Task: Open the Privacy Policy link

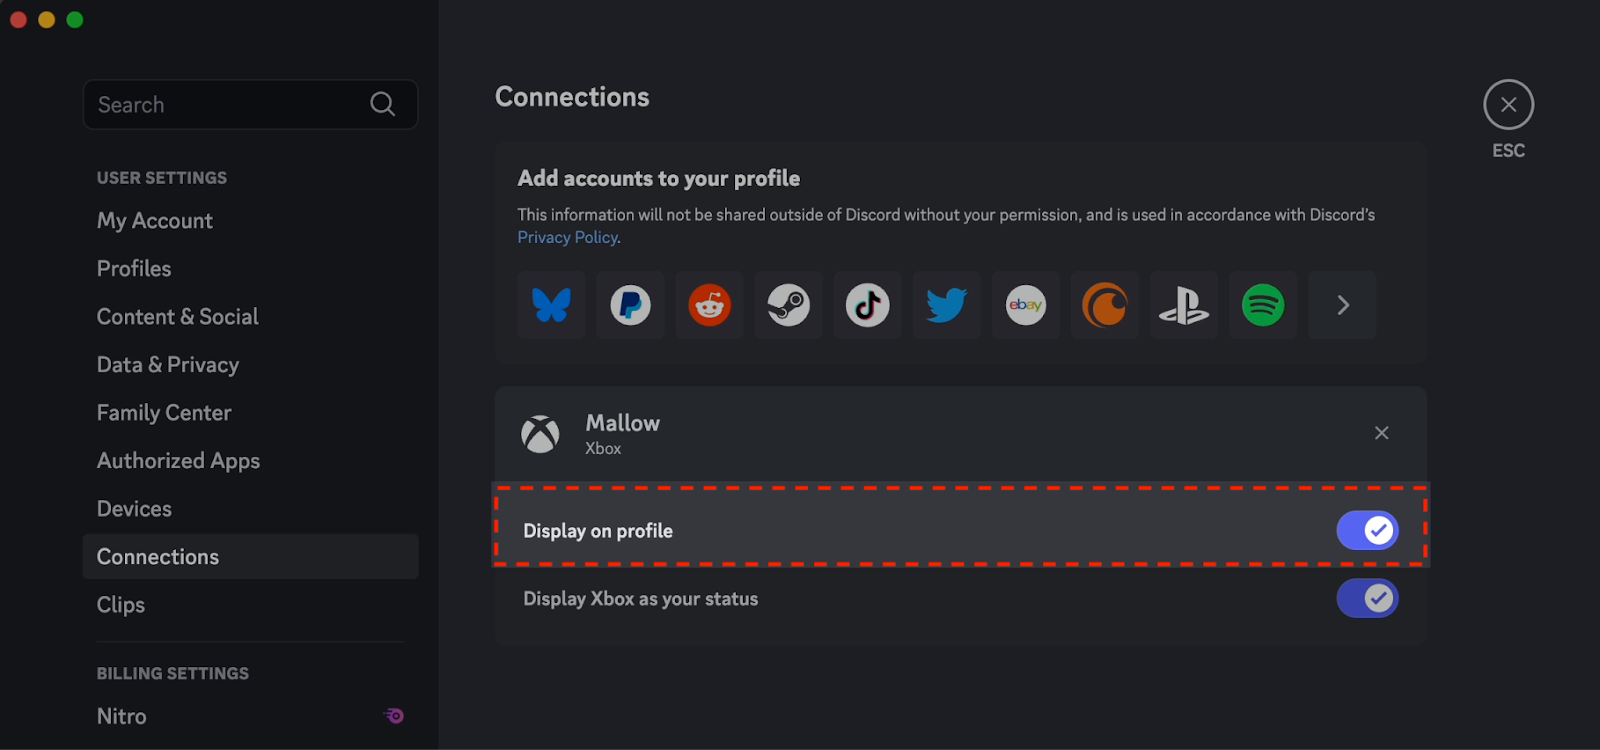Action: pyautogui.click(x=567, y=237)
